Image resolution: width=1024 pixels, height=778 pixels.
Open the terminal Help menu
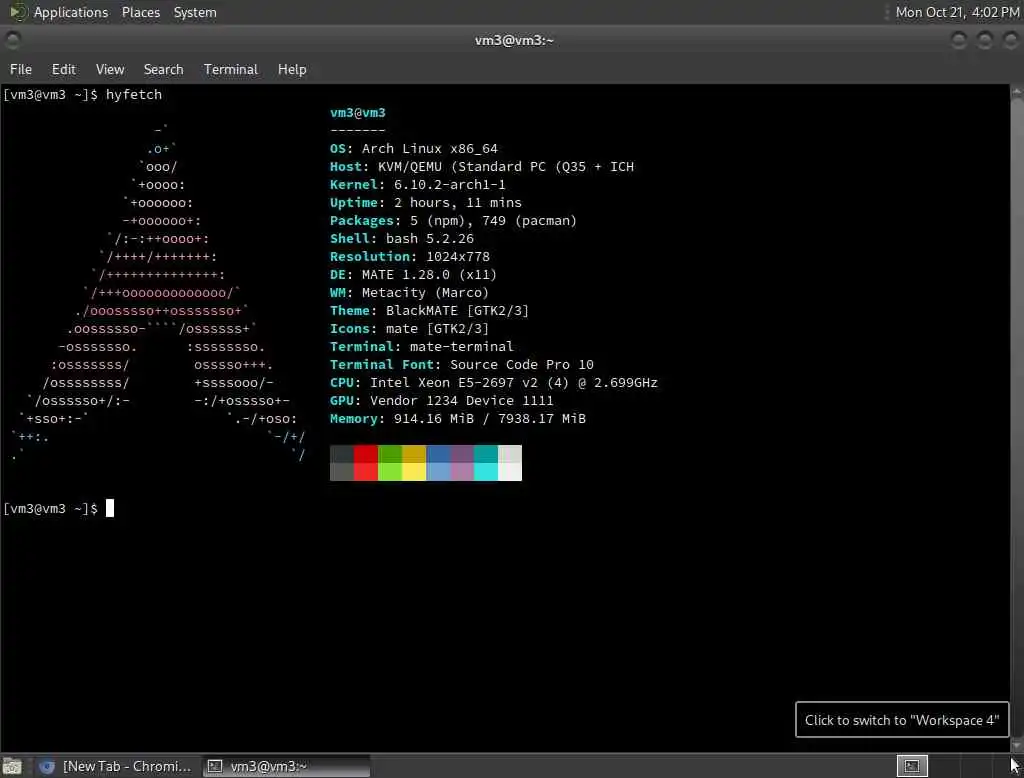click(292, 69)
